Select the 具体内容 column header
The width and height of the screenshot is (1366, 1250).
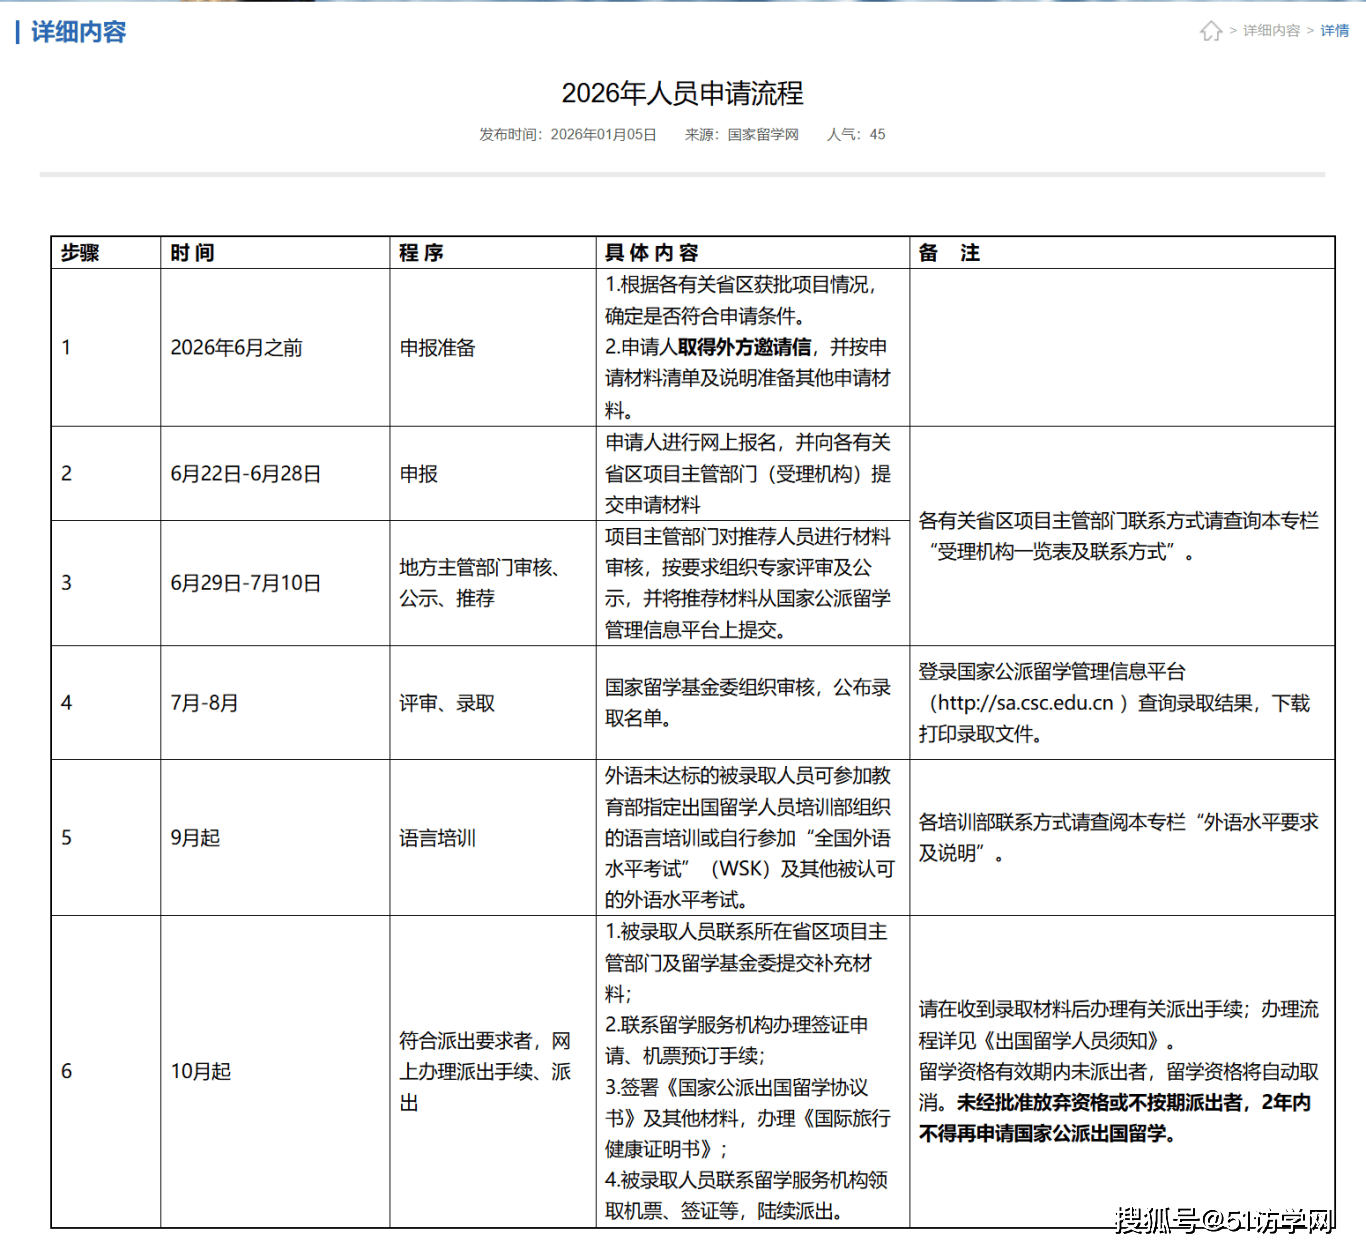coord(651,253)
